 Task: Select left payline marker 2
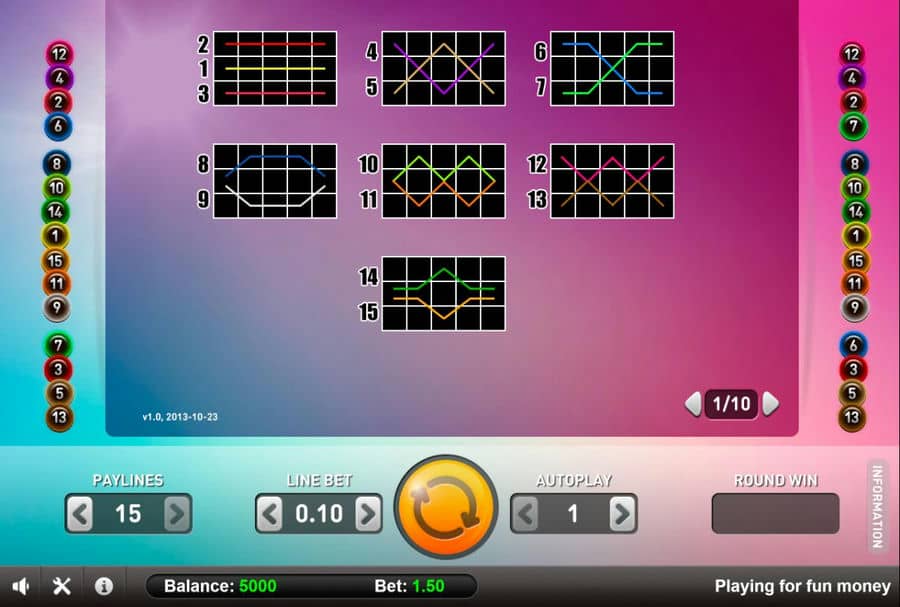pyautogui.click(x=58, y=102)
